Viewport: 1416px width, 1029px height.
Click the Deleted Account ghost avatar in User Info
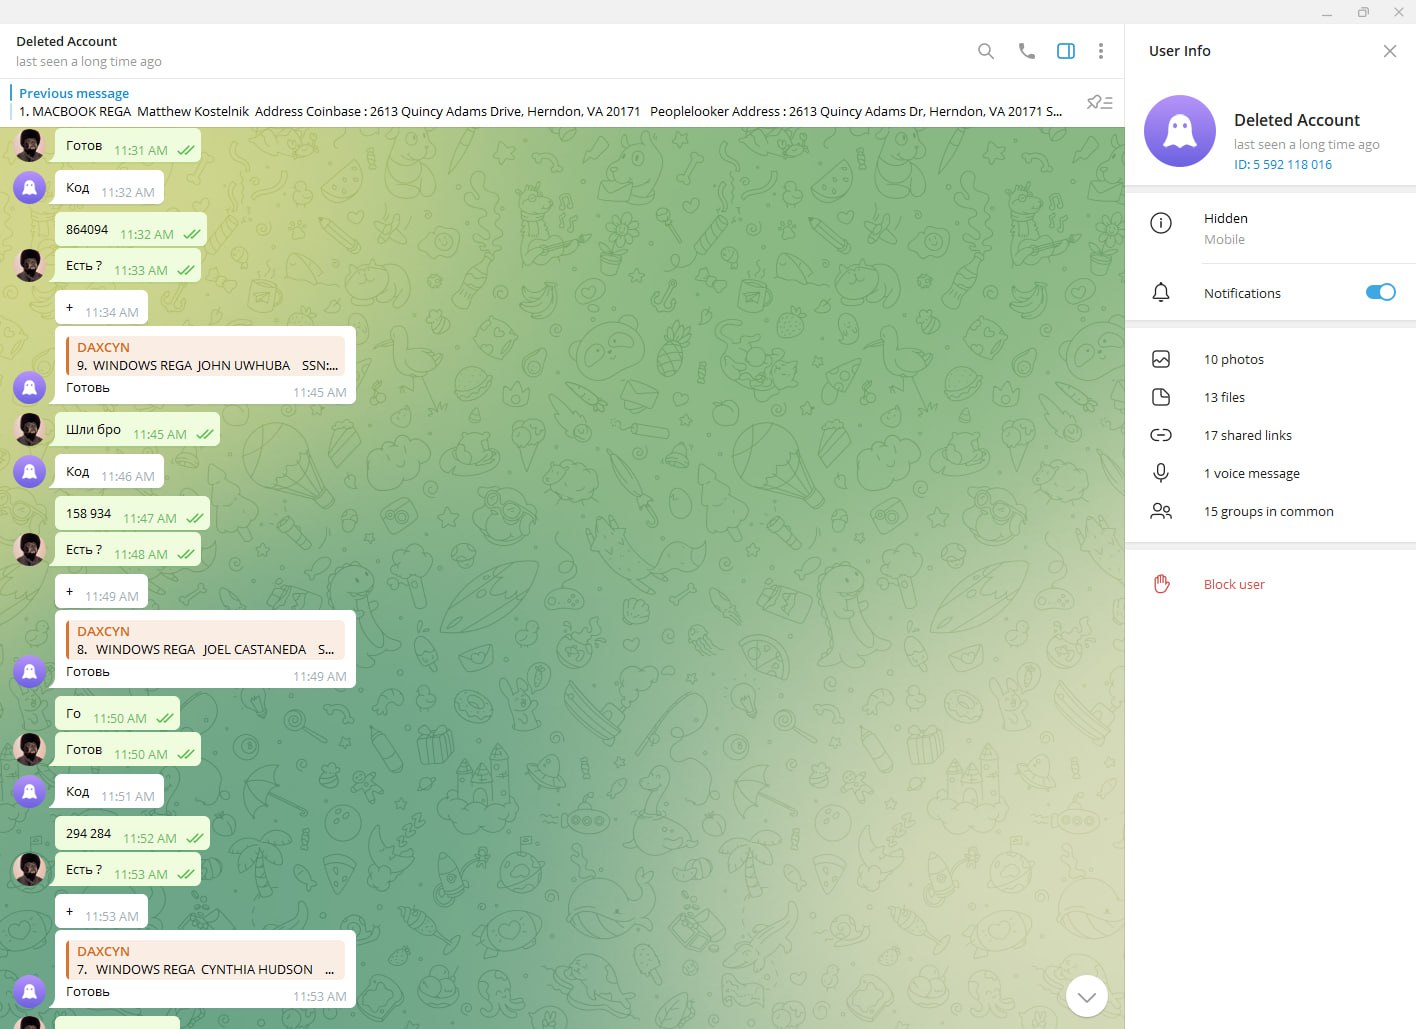(1180, 131)
